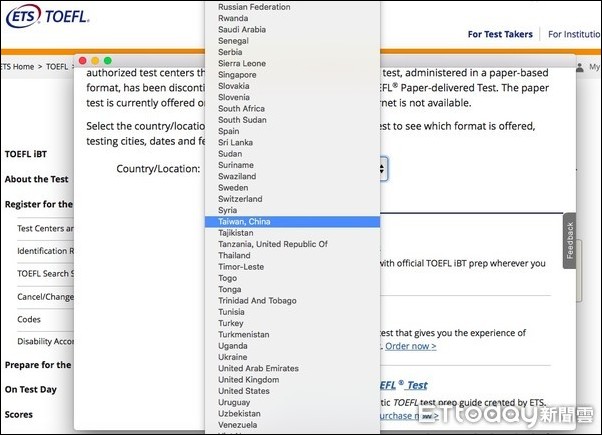This screenshot has width=602, height=435.
Task: Select Spain from the country list
Action: [229, 131]
